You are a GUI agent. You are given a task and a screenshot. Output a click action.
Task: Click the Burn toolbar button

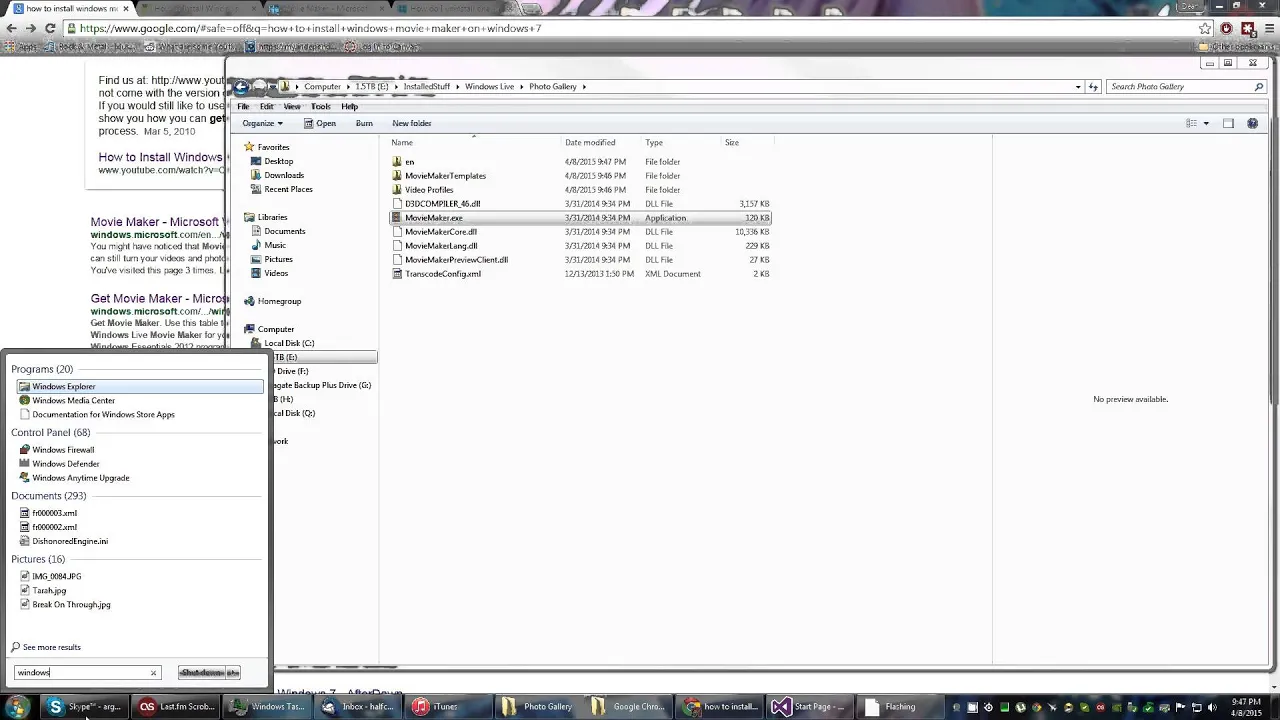point(364,123)
